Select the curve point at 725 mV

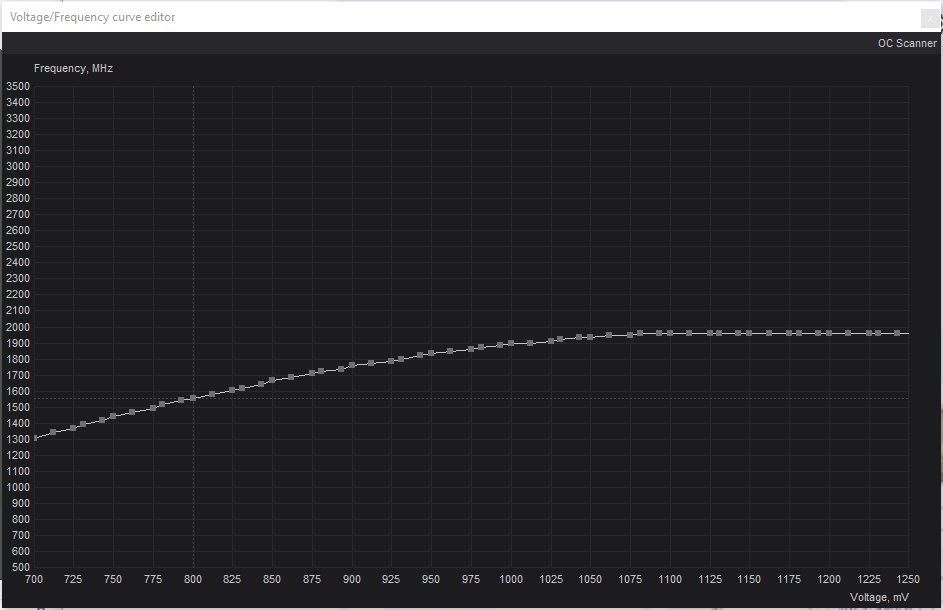(72, 426)
